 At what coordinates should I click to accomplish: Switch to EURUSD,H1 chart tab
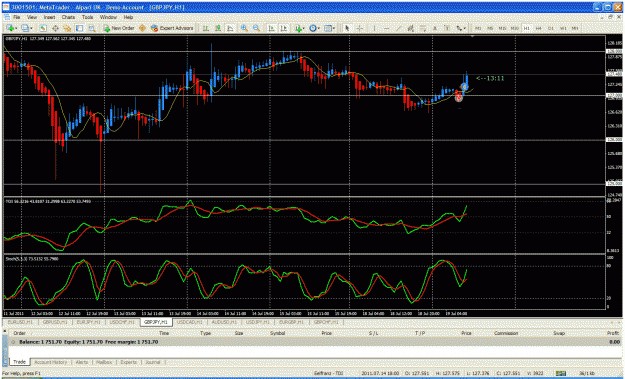click(21, 322)
